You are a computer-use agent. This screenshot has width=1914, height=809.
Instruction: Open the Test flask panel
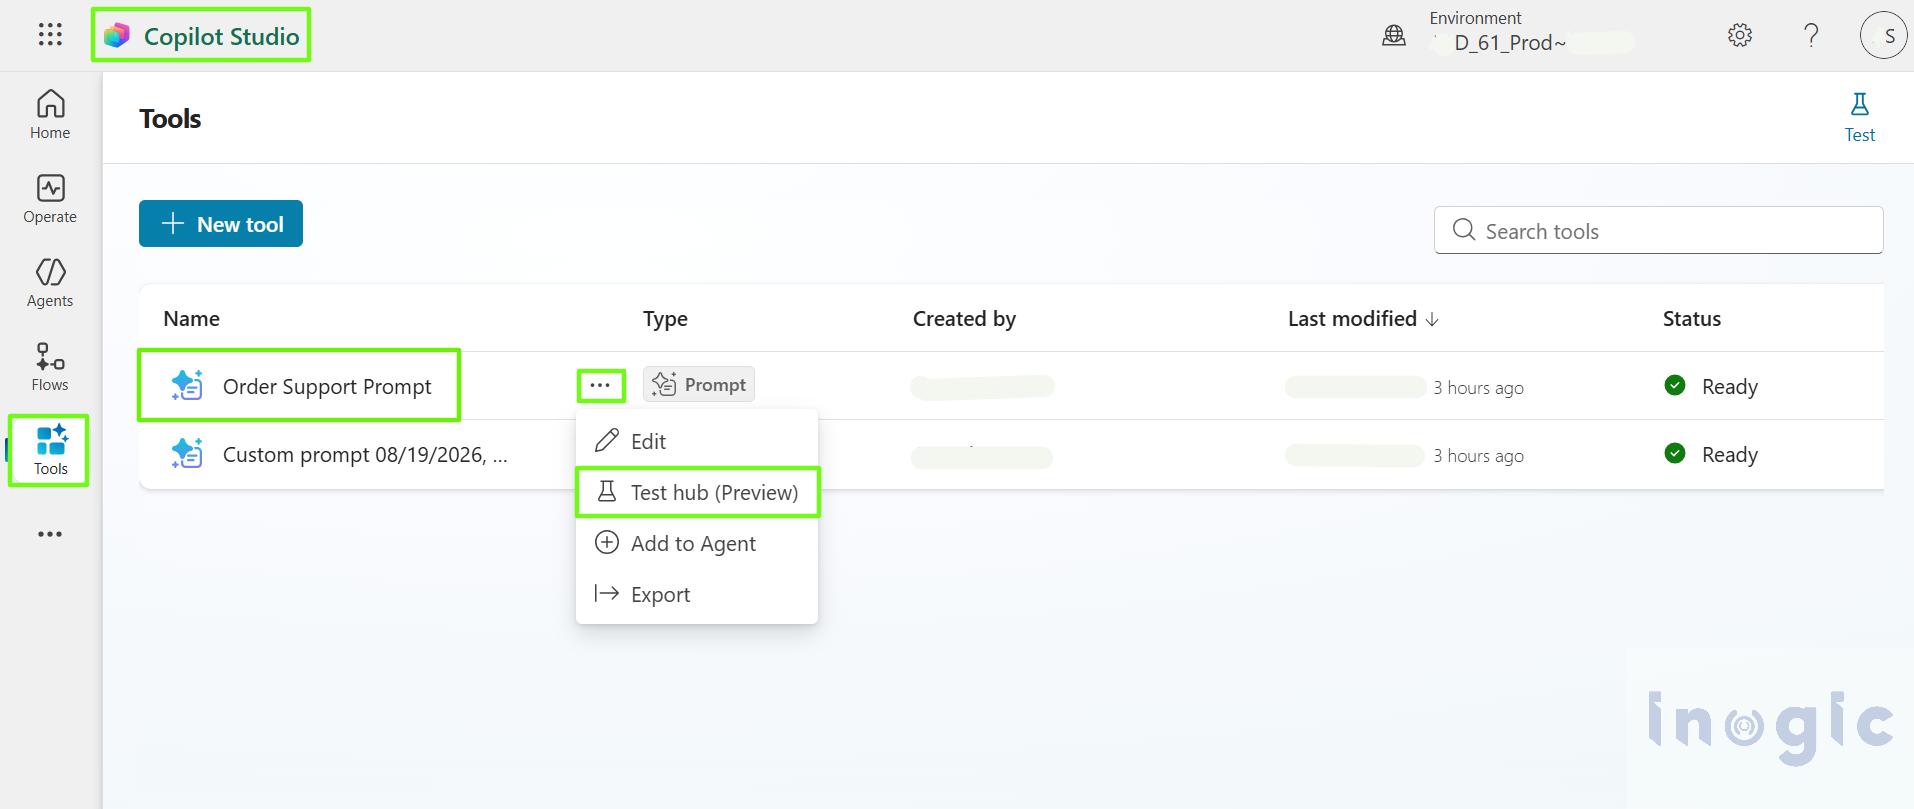tap(1859, 117)
